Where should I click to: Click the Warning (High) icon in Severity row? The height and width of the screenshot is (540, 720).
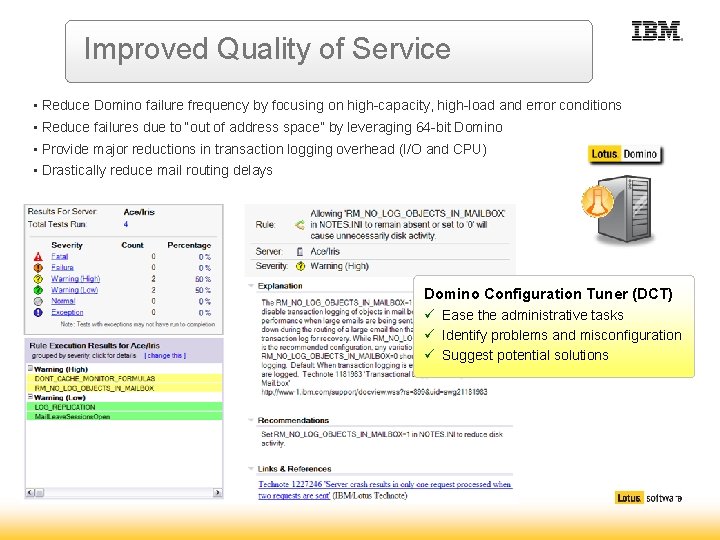pos(300,266)
